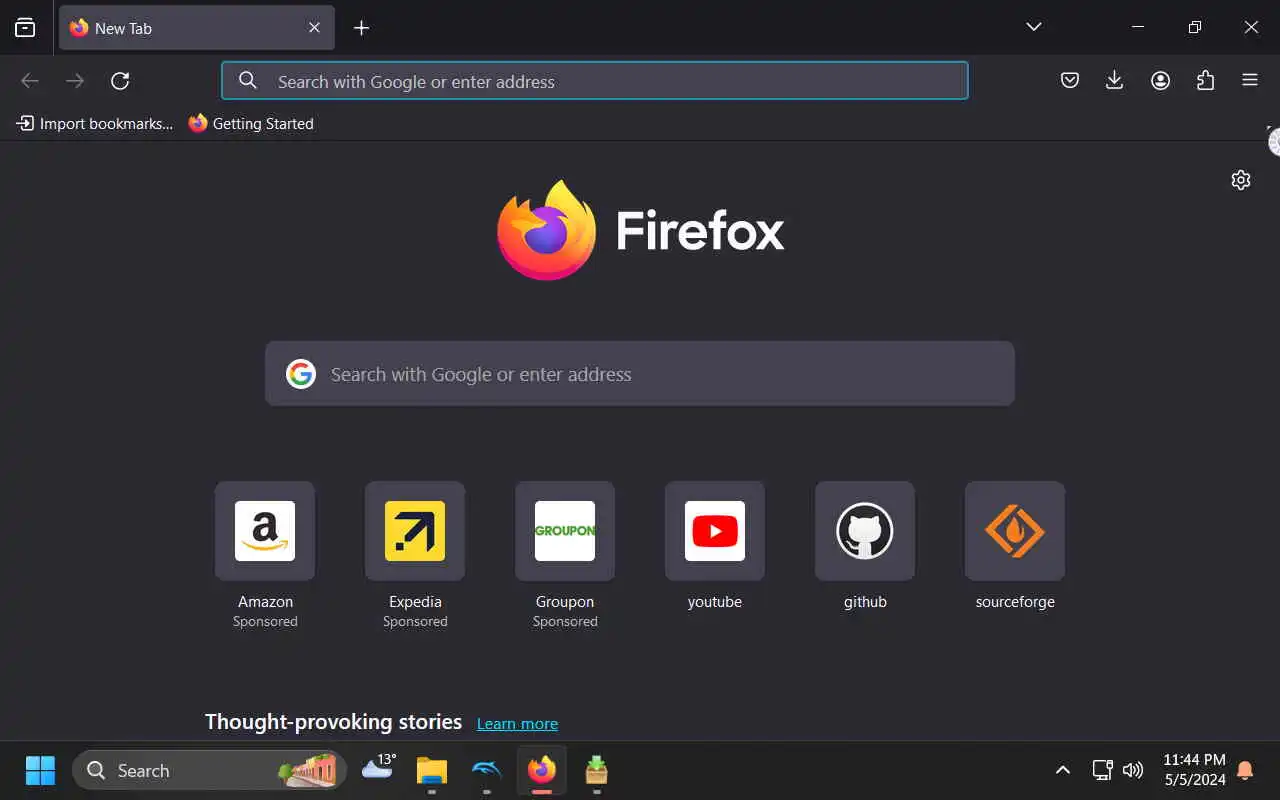Image resolution: width=1280 pixels, height=800 pixels.
Task: Open a new tab with plus button
Action: 362,28
